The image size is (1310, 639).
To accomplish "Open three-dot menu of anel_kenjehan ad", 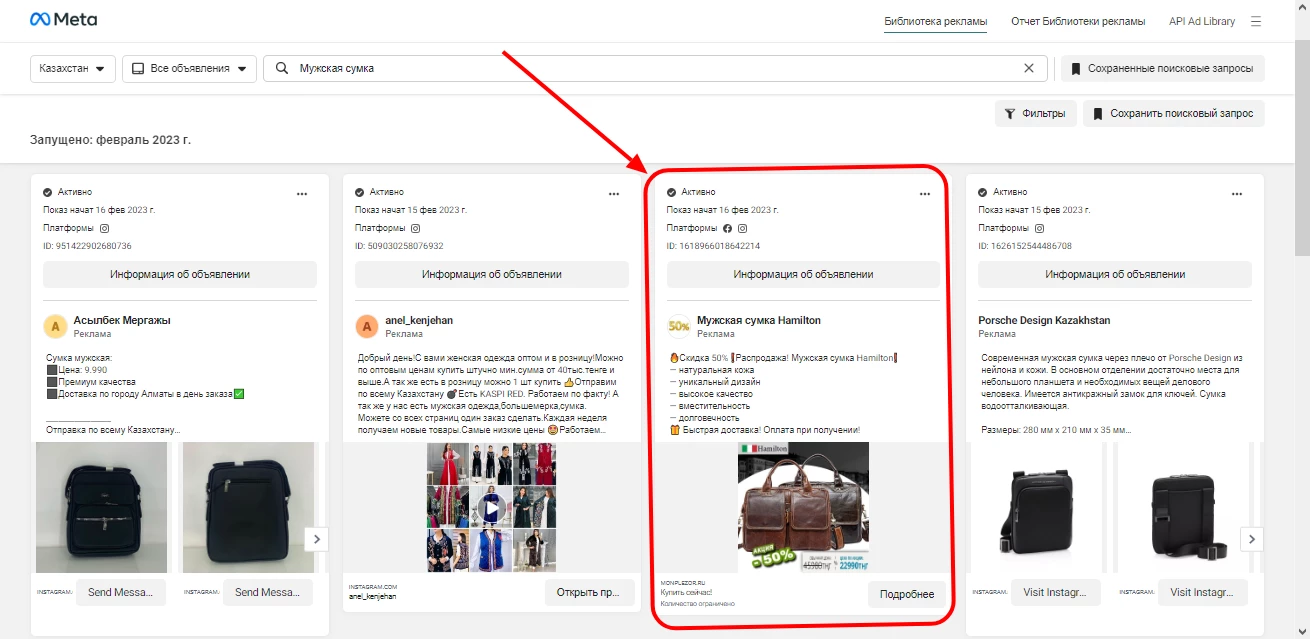I will point(614,194).
